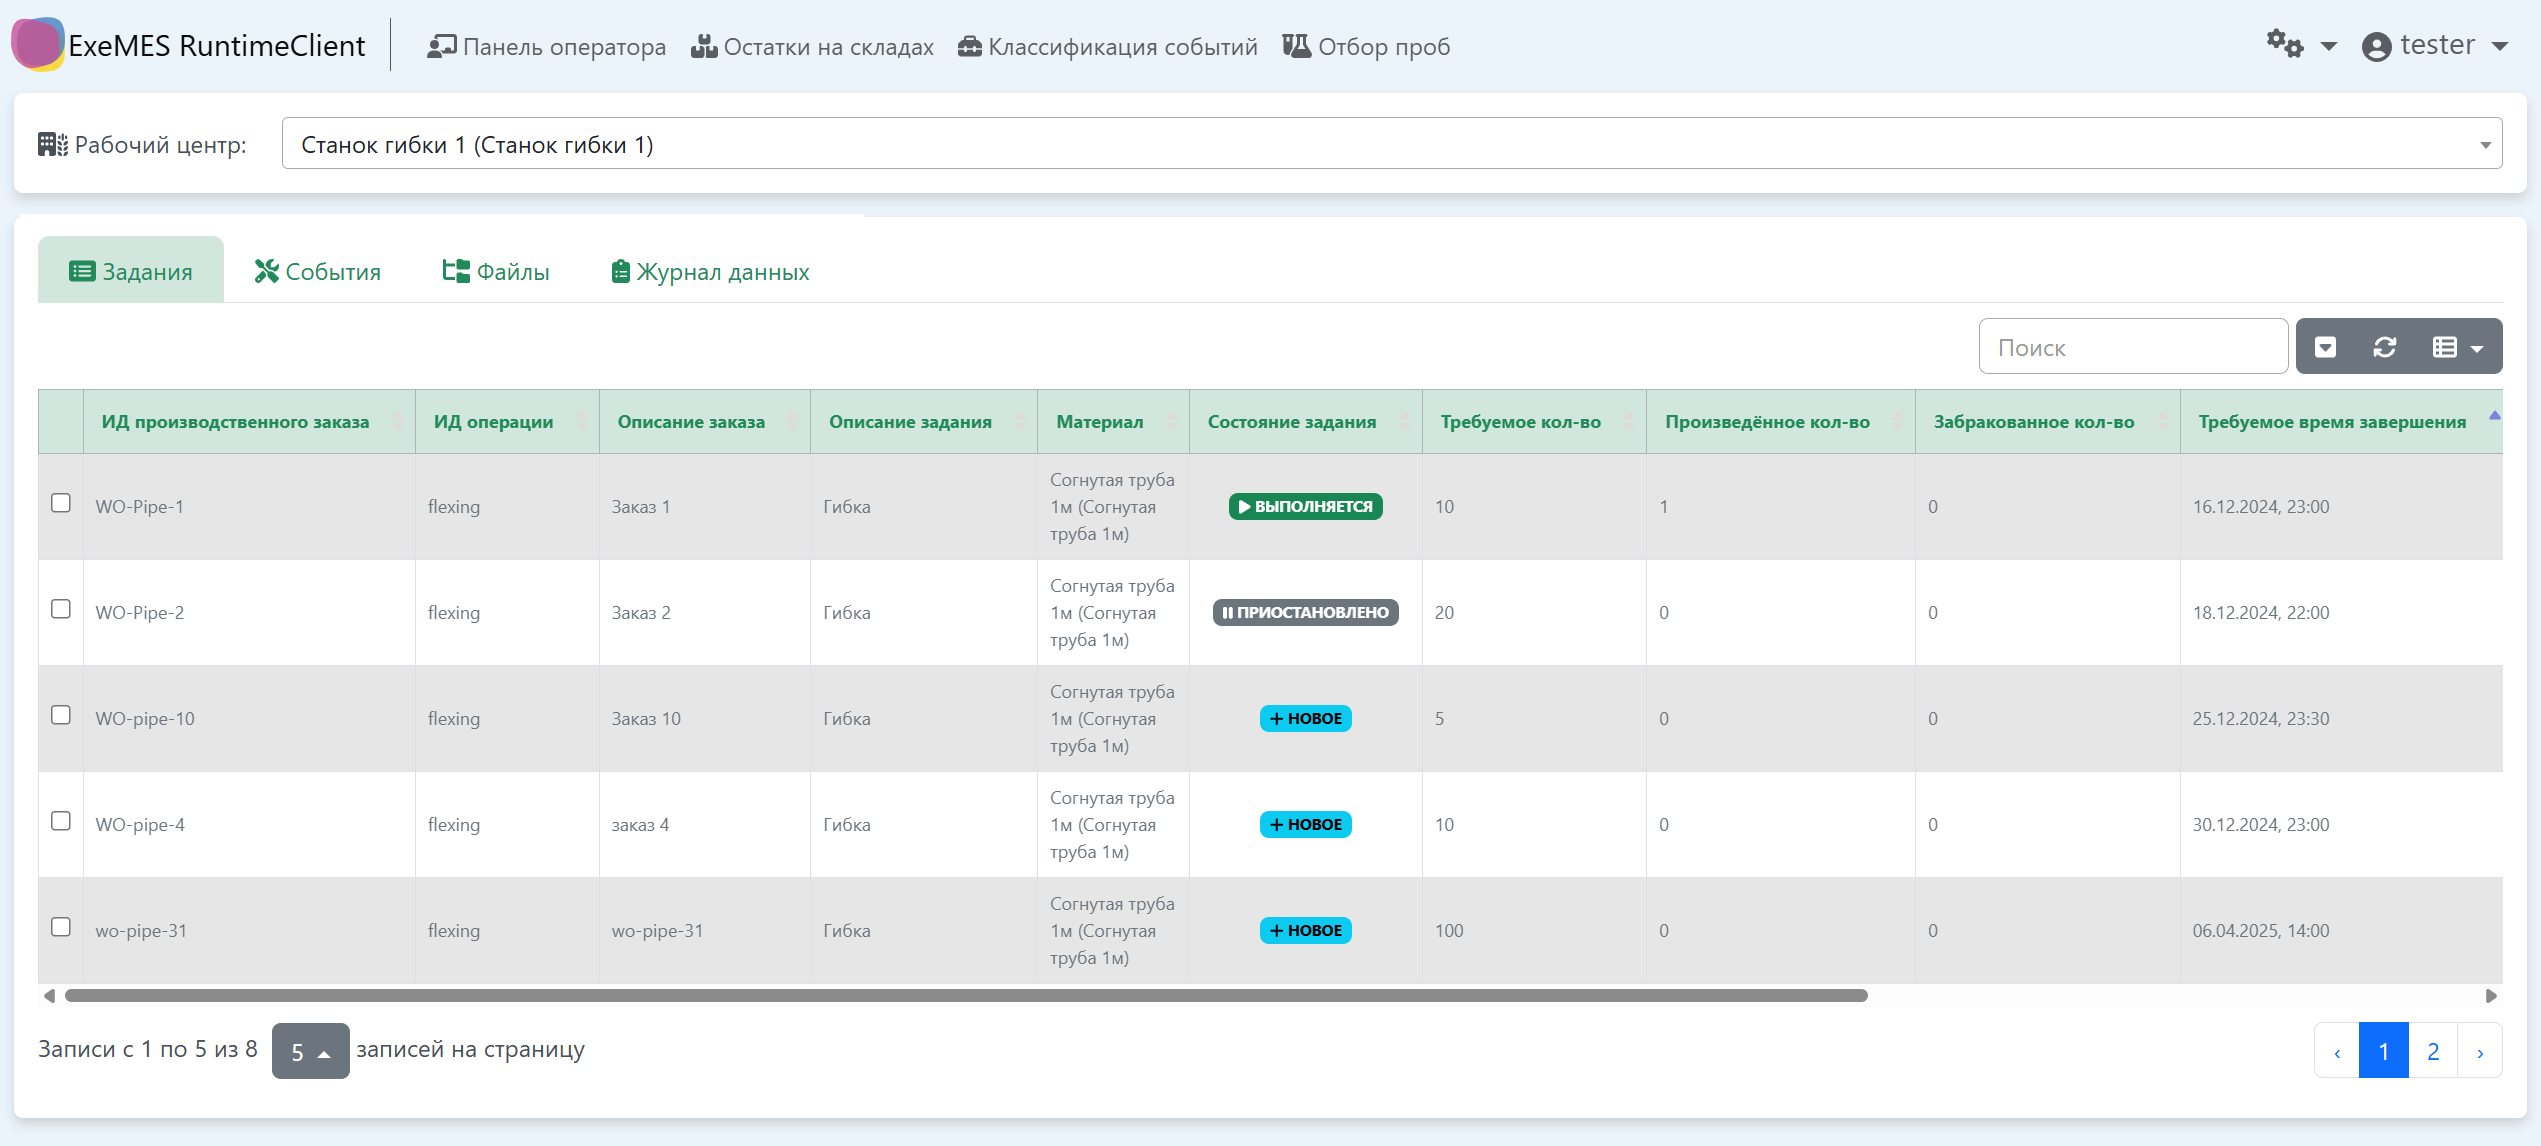
Task: Open Остатки на складах page
Action: (x=812, y=46)
